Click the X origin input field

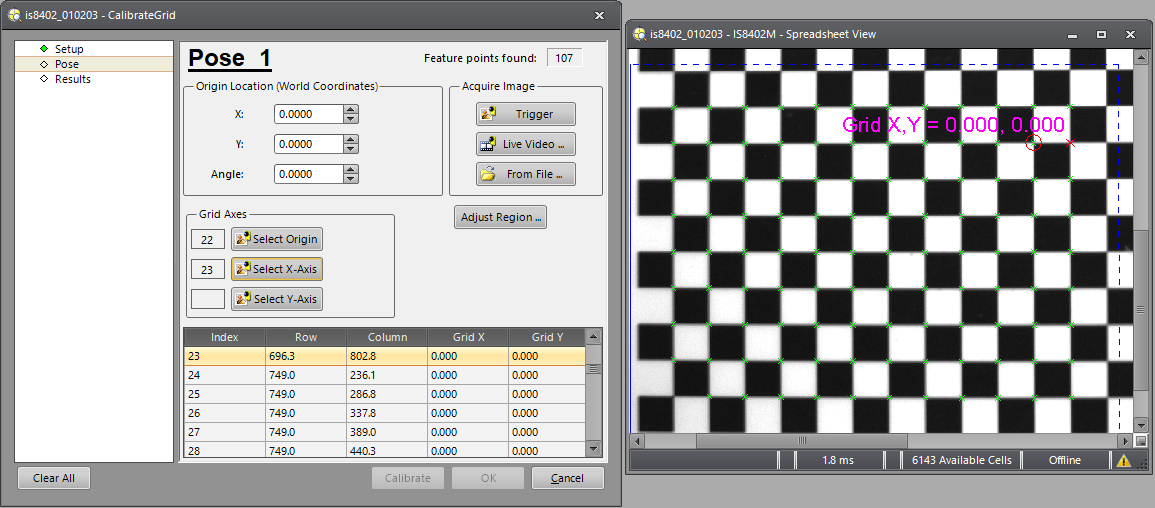click(x=308, y=114)
